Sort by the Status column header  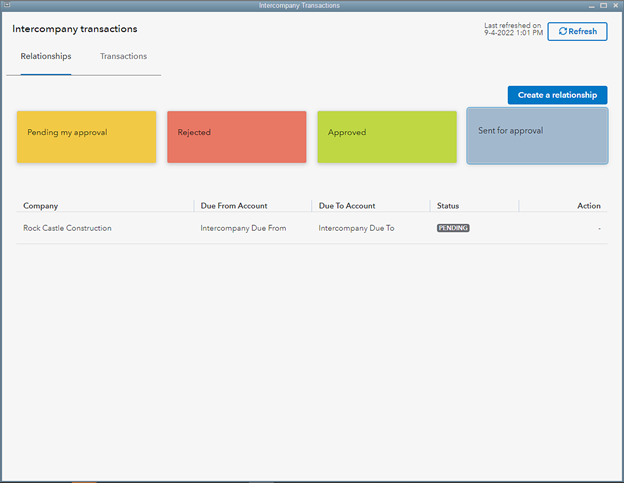click(x=448, y=206)
